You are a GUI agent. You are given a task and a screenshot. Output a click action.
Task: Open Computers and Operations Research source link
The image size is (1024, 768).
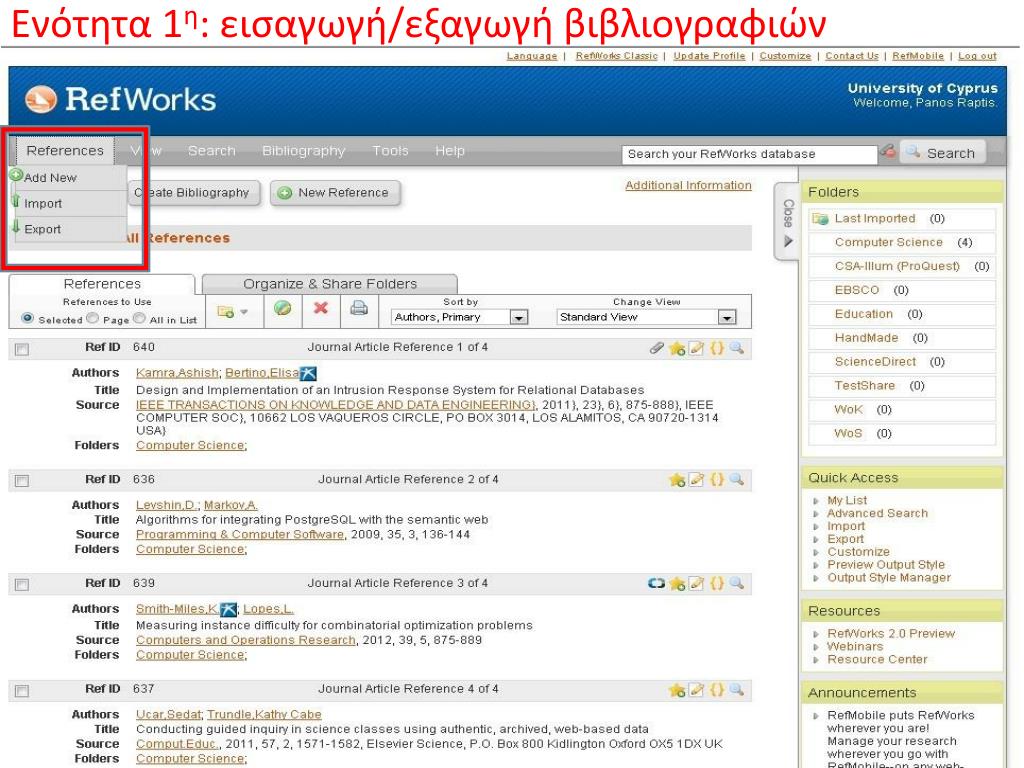click(246, 641)
